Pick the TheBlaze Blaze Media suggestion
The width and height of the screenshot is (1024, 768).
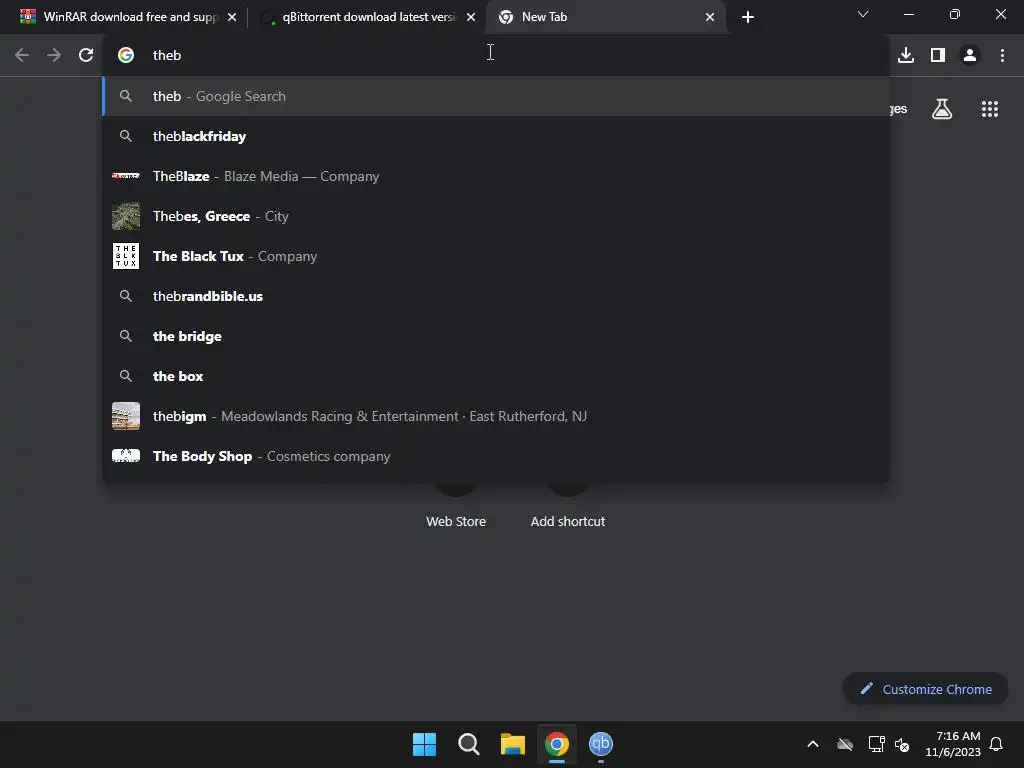point(496,176)
